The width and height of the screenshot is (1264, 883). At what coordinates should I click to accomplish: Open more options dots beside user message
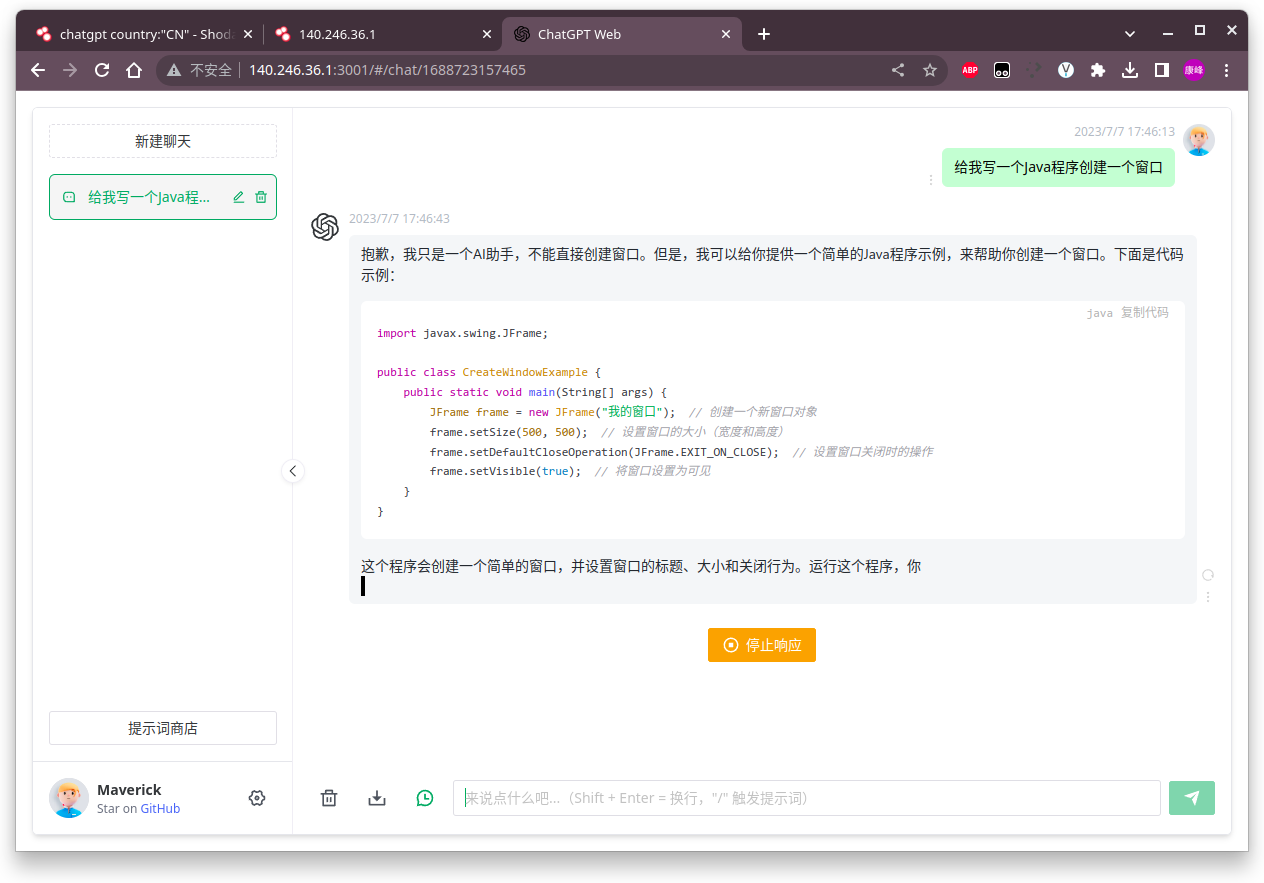coord(931,180)
